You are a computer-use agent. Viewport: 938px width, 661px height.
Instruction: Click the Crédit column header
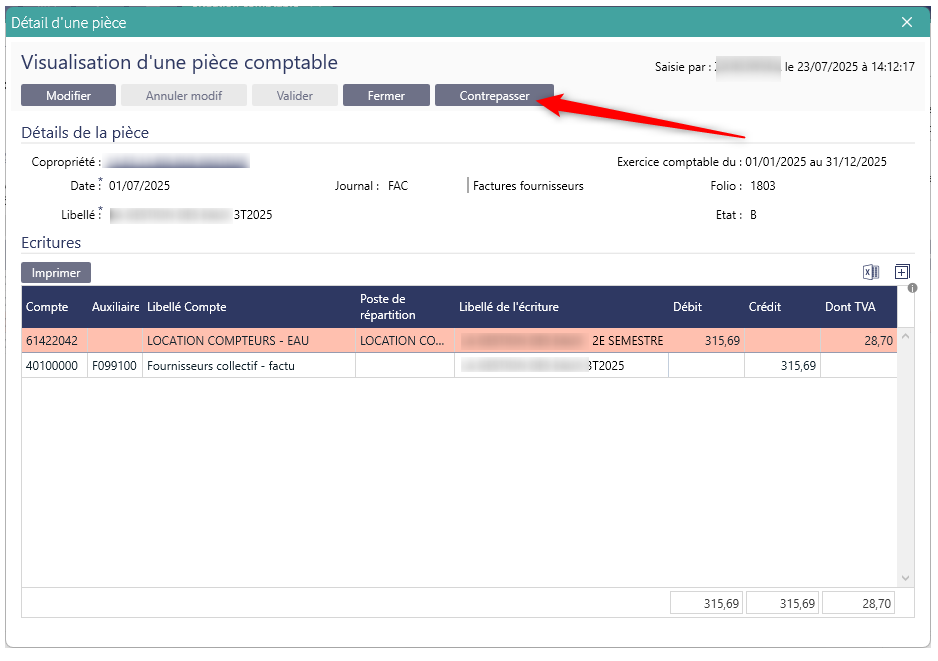pos(765,307)
